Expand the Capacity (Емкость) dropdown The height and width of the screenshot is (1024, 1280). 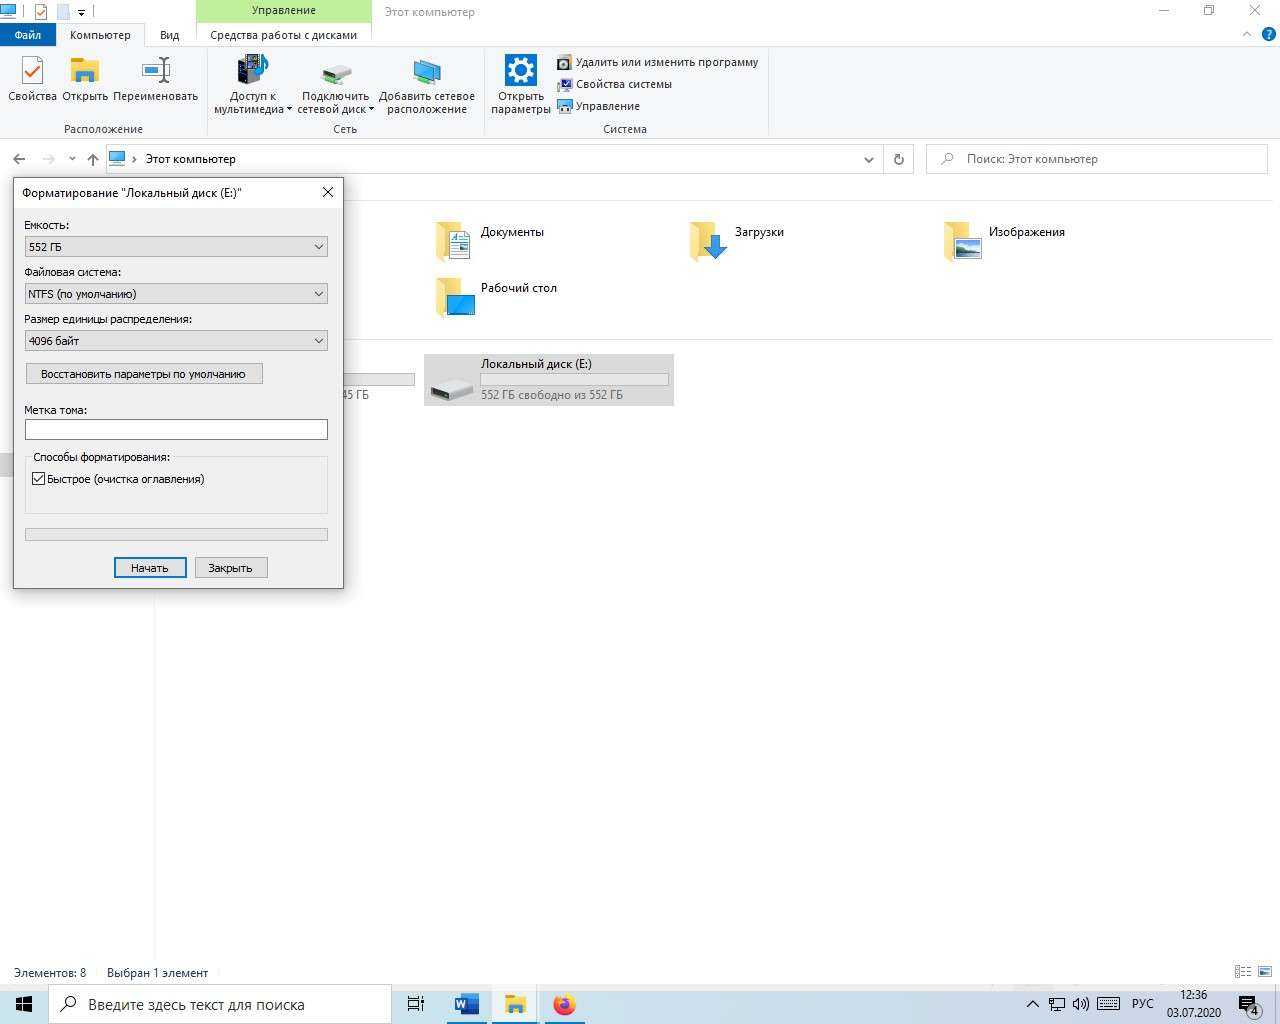(176, 247)
